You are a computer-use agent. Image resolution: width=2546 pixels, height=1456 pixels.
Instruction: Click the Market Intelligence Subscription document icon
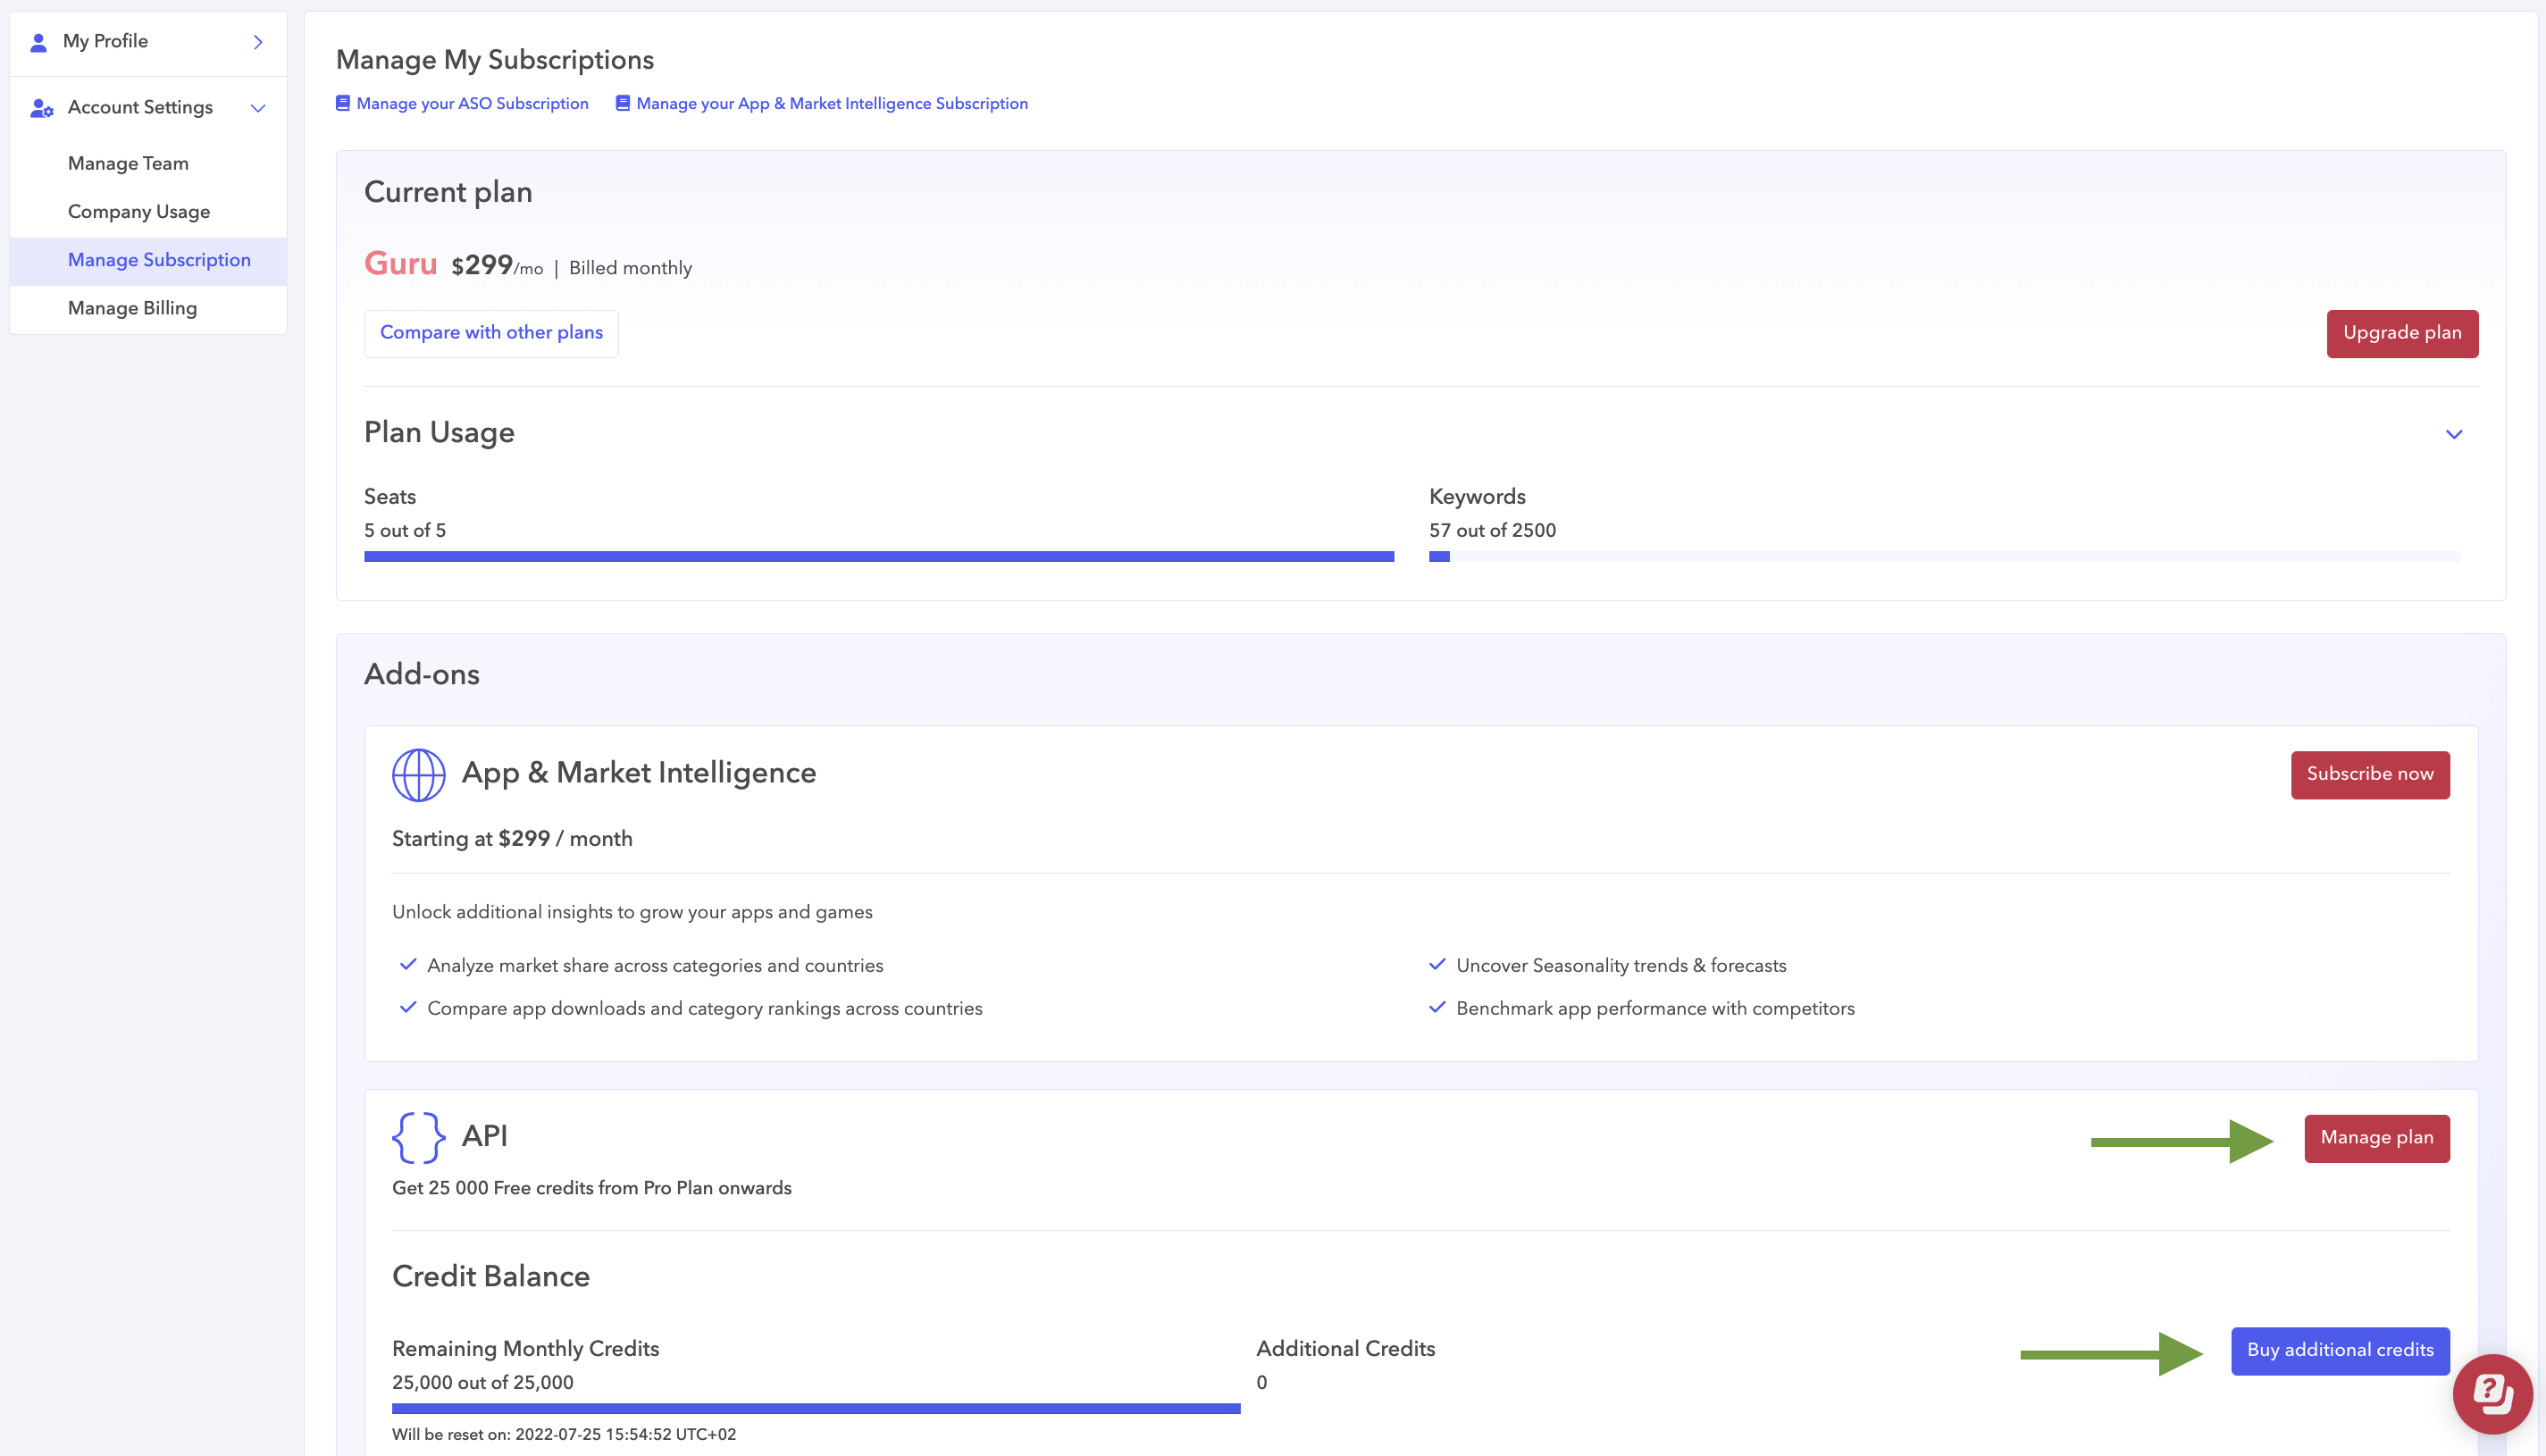[x=622, y=103]
